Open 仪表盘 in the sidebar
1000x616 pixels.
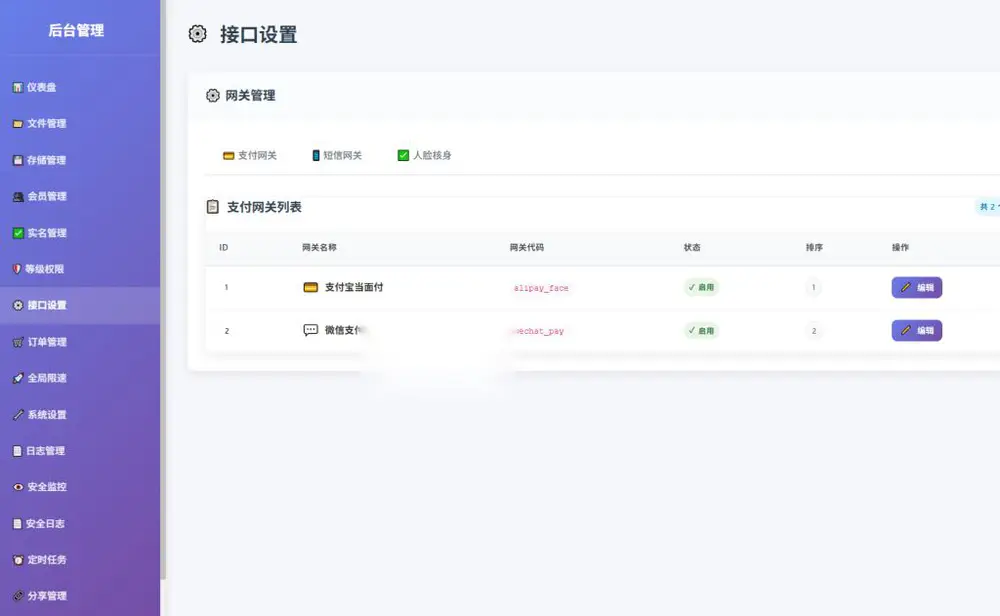(x=80, y=87)
